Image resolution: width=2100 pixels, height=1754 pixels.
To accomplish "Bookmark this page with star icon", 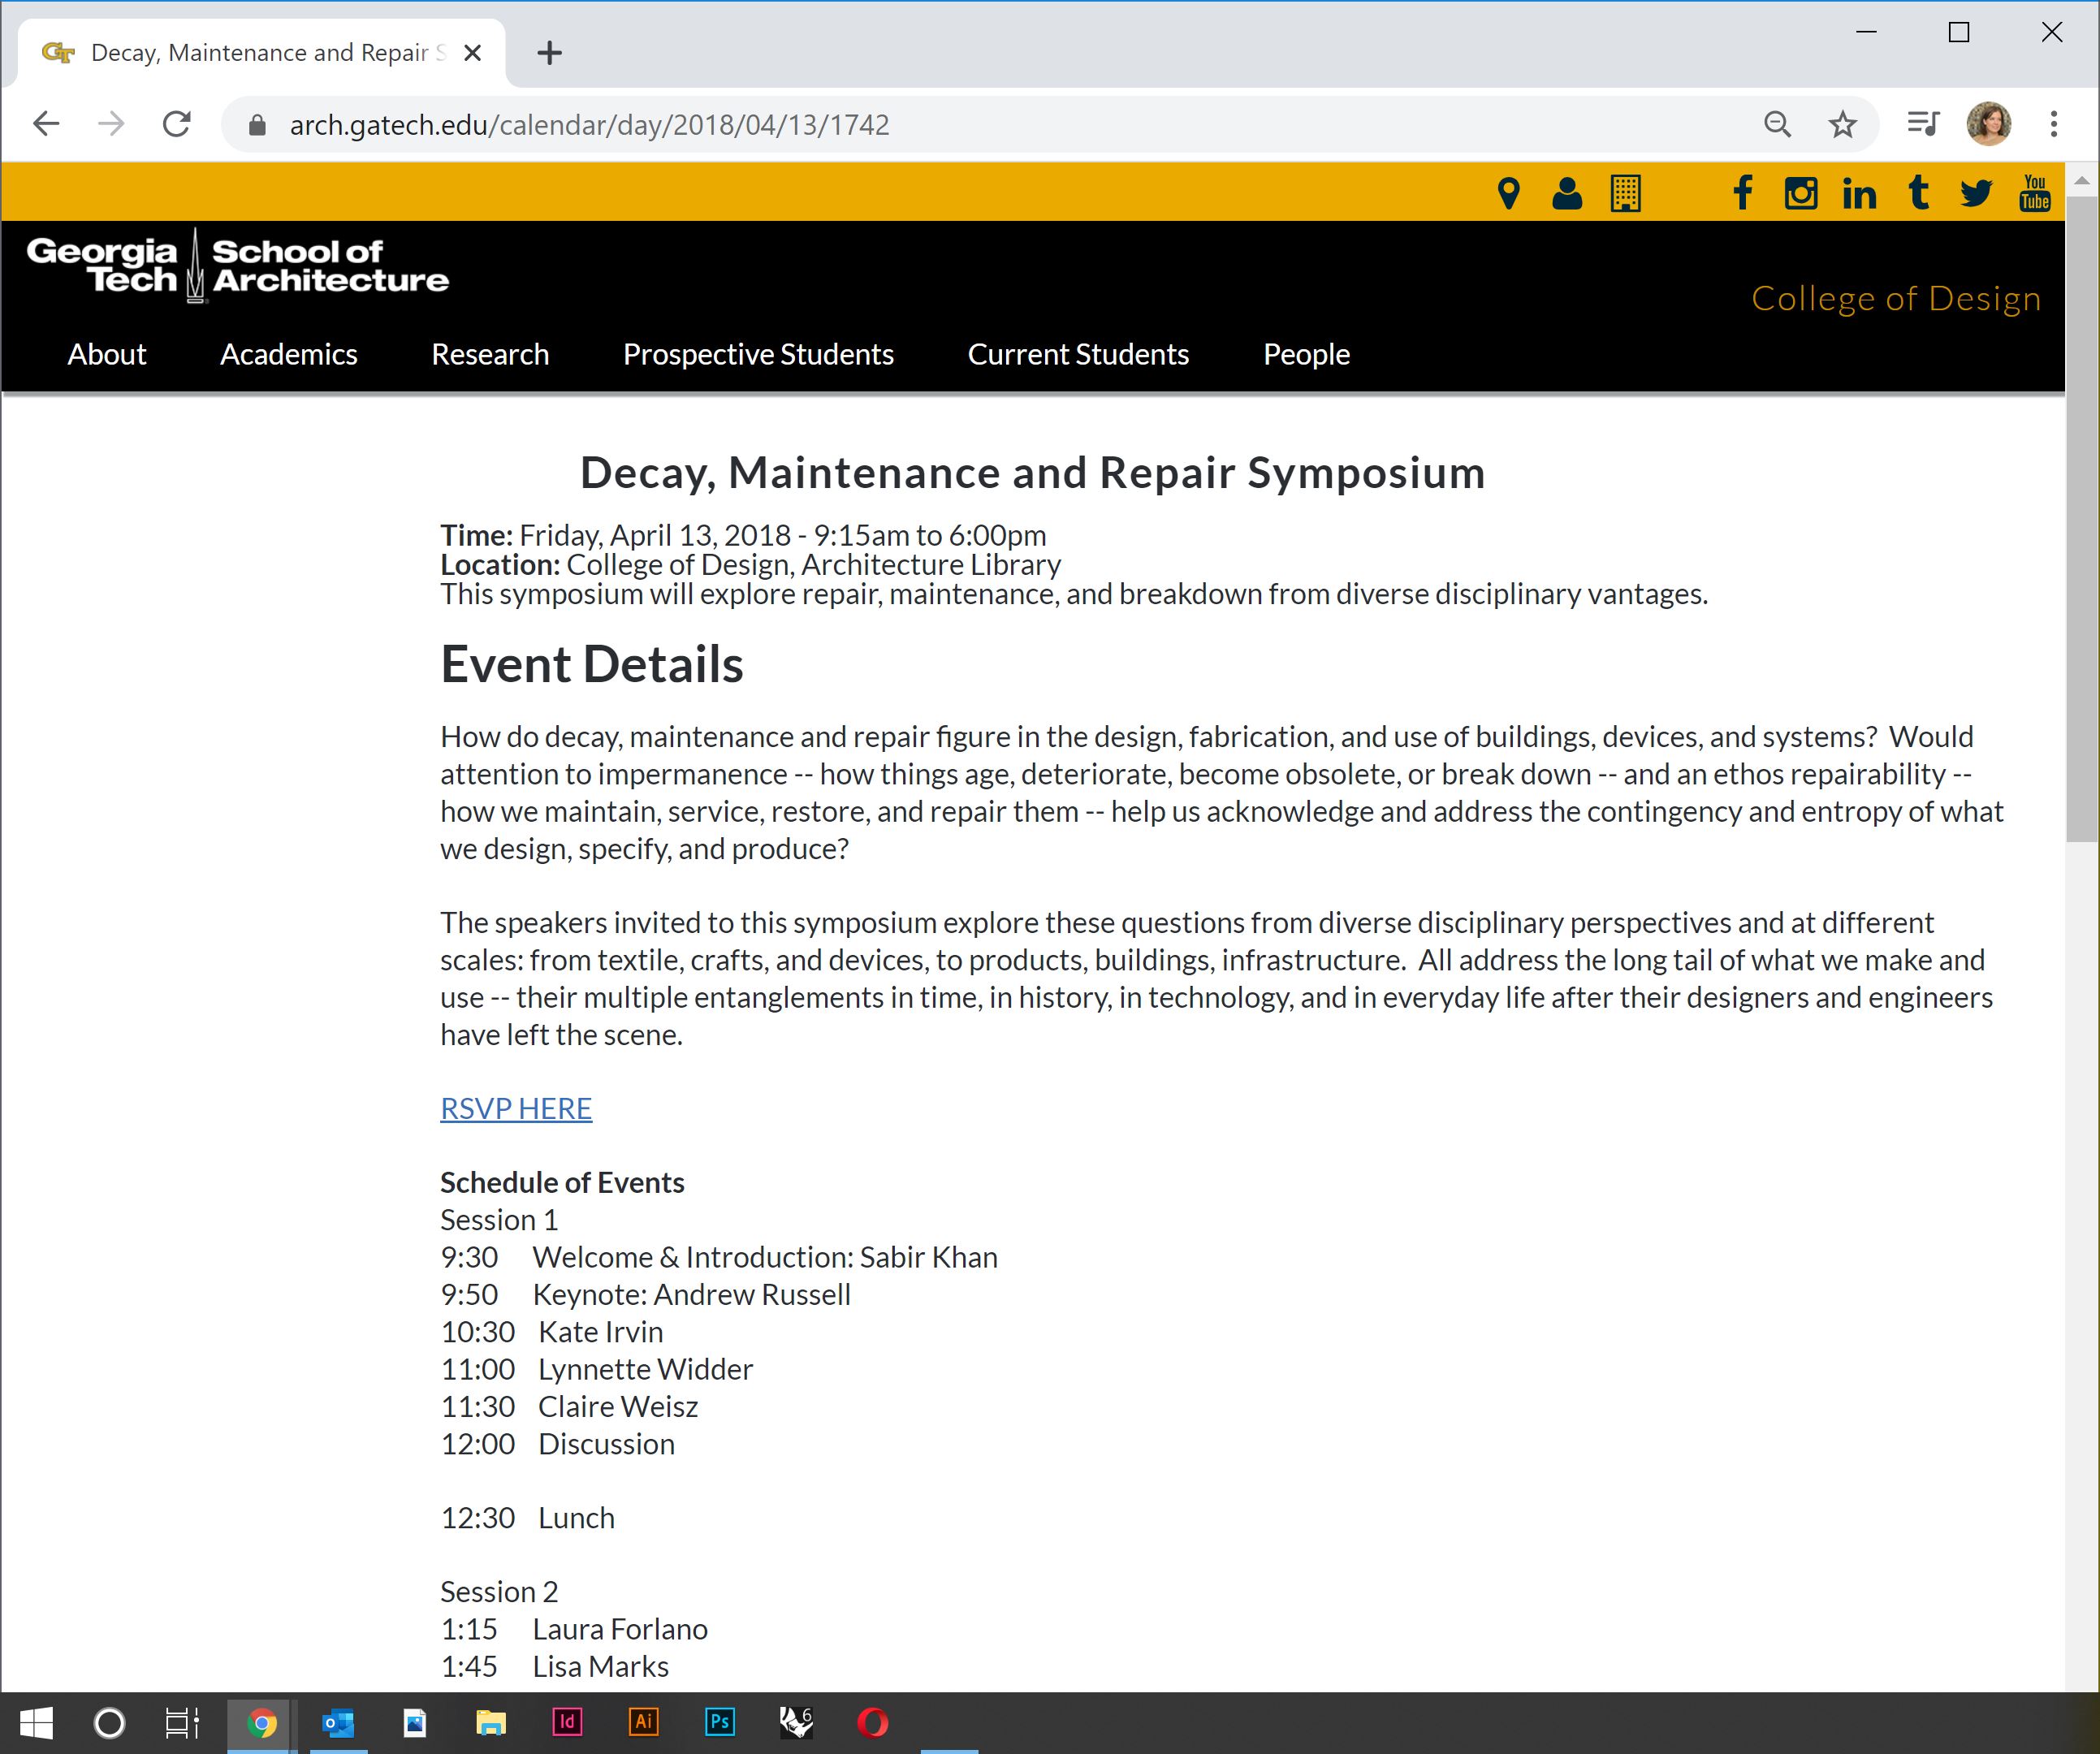I will 1842,125.
